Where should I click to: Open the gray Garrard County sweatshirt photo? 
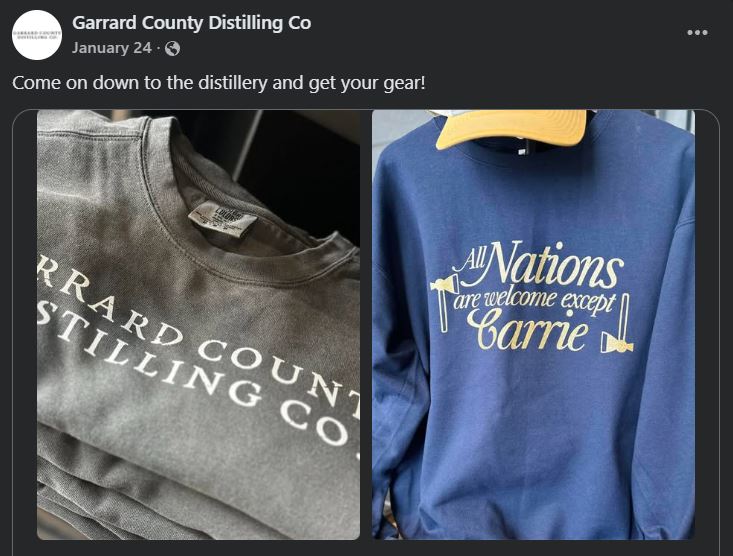click(198, 325)
